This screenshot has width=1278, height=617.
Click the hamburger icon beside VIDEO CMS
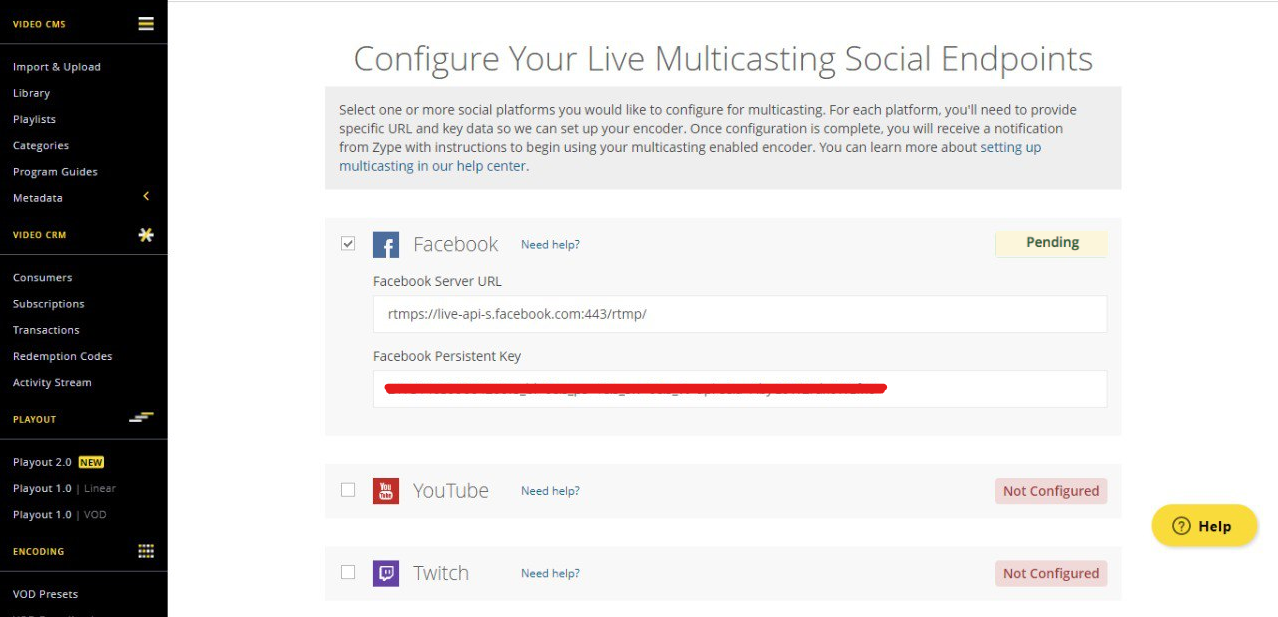pos(146,24)
